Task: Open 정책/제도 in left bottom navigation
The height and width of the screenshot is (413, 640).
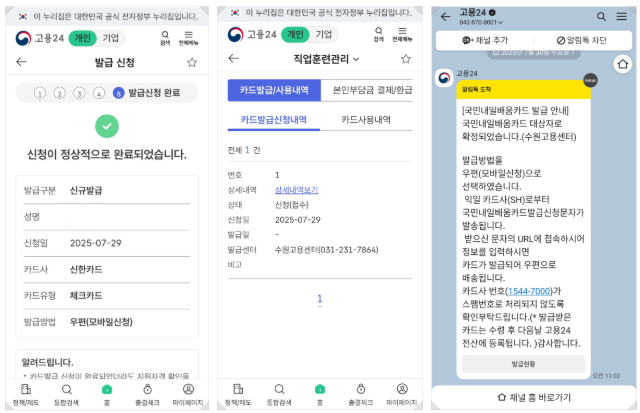Action: coord(26,394)
